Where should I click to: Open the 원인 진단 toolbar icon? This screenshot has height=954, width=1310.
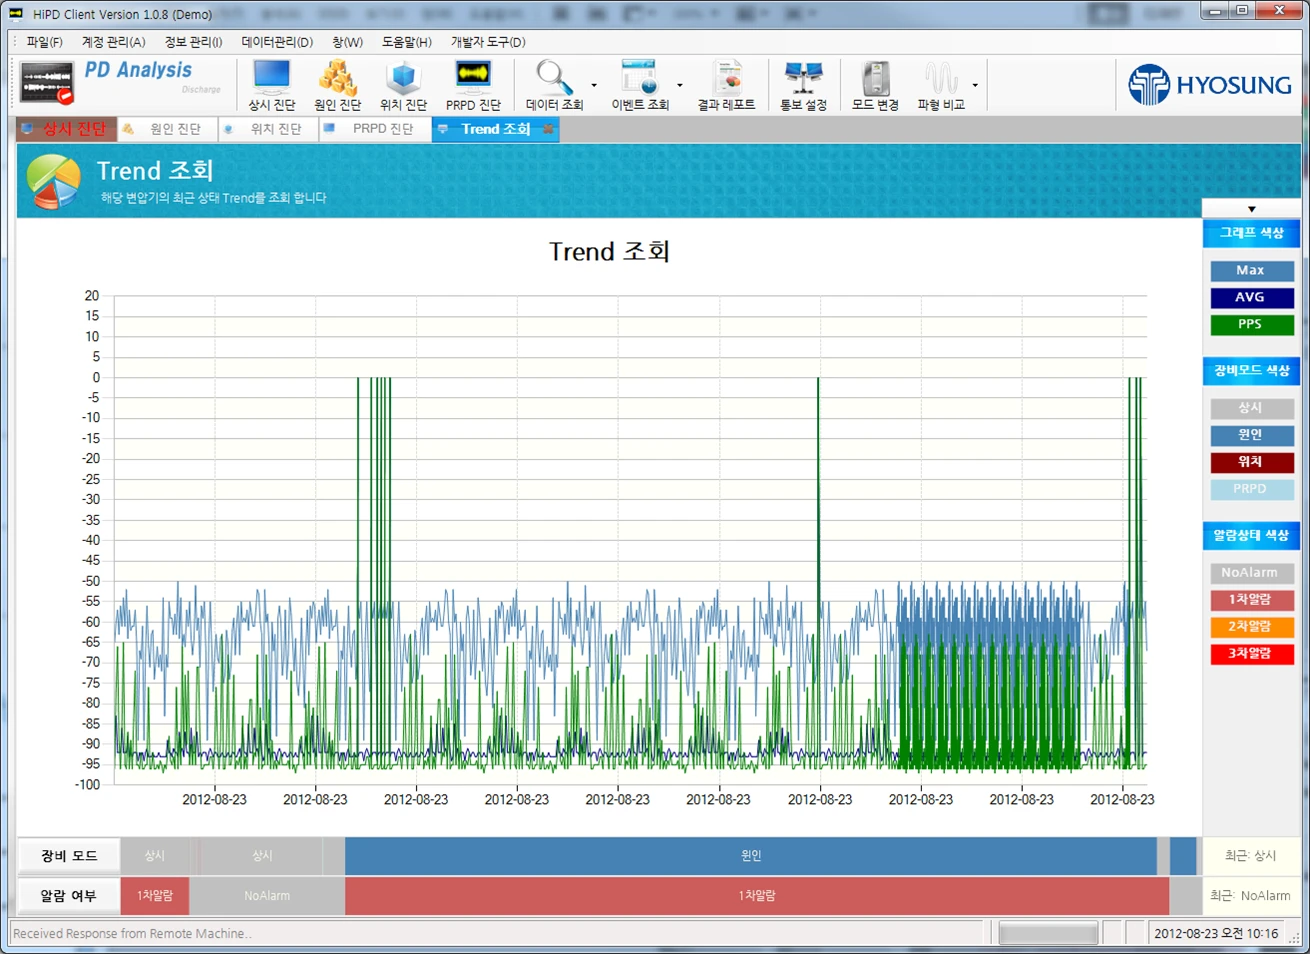[337, 85]
